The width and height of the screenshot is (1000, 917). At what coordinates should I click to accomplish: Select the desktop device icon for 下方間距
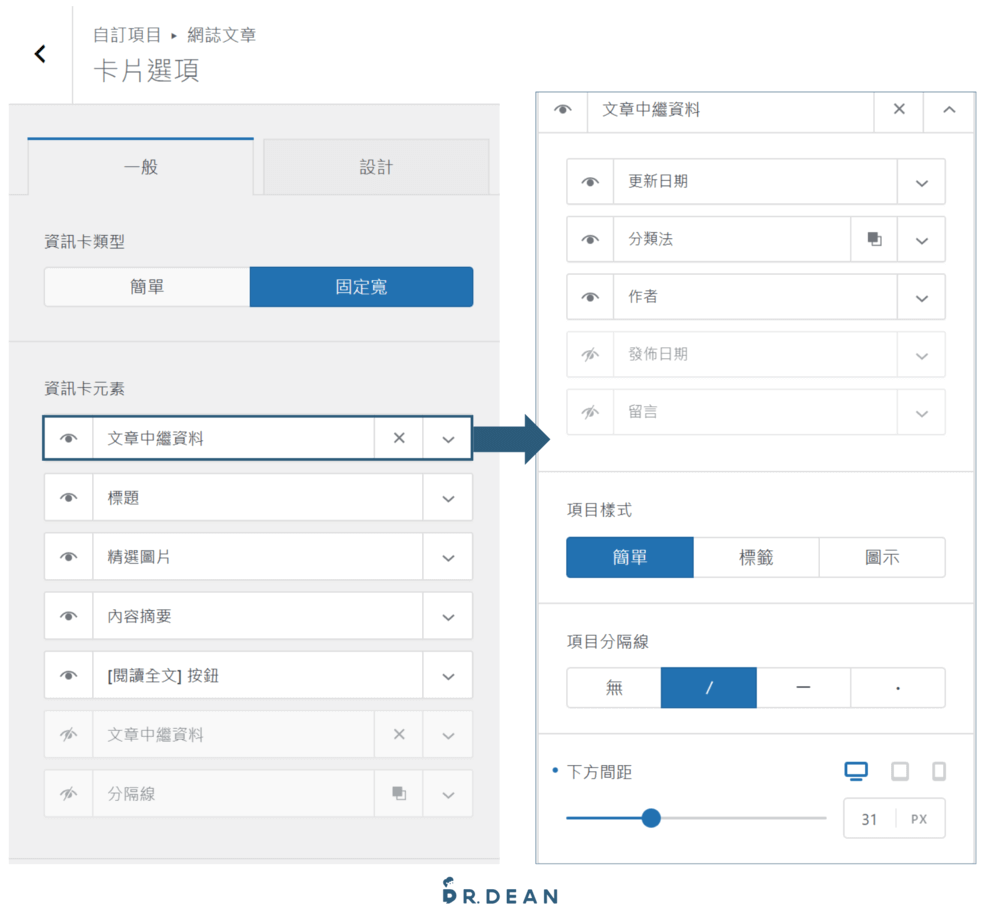(x=857, y=771)
